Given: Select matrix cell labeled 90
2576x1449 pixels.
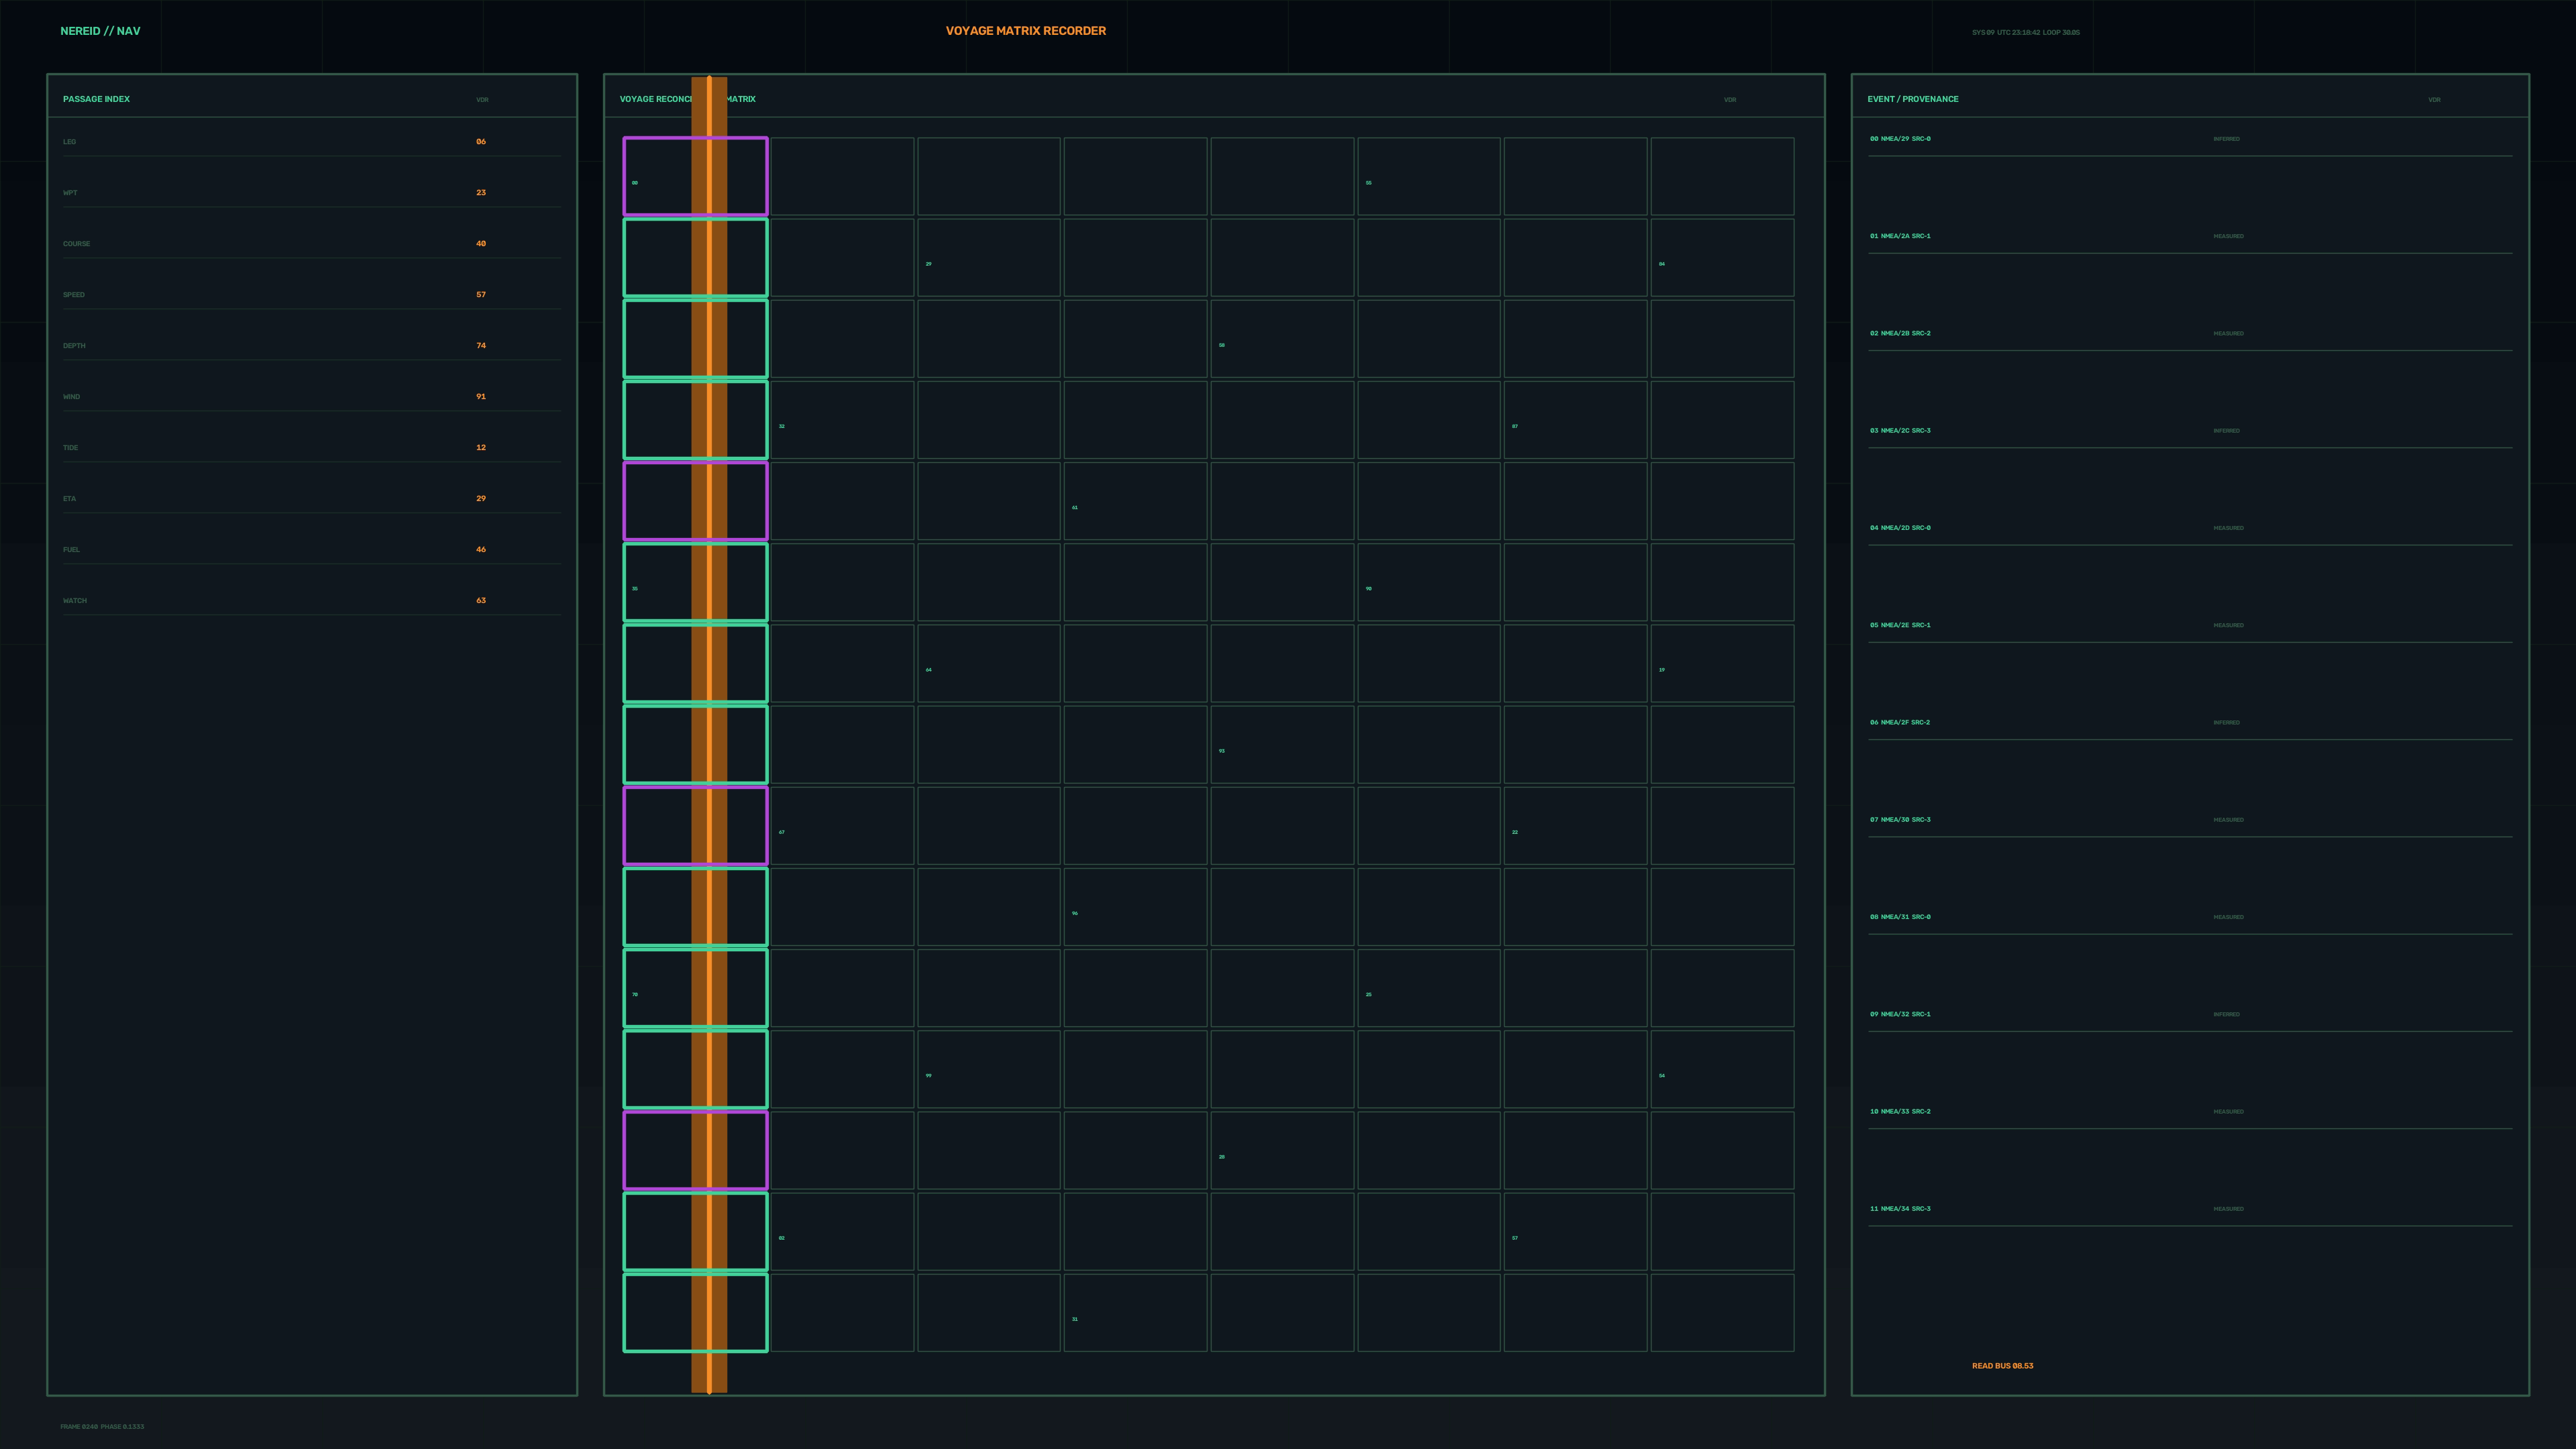Looking at the screenshot, I should tap(1428, 582).
